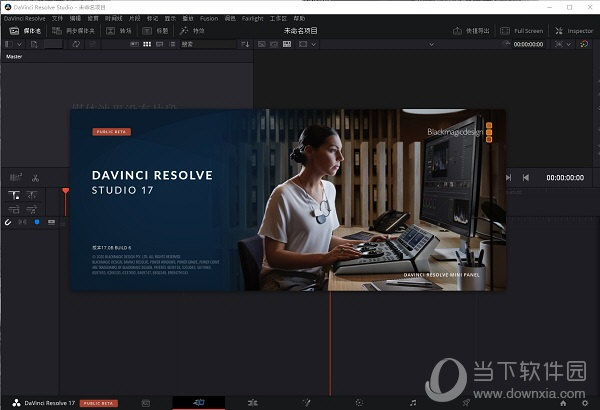The image size is (600, 410).
Task: Open the Media page tab
Action: click(146, 403)
